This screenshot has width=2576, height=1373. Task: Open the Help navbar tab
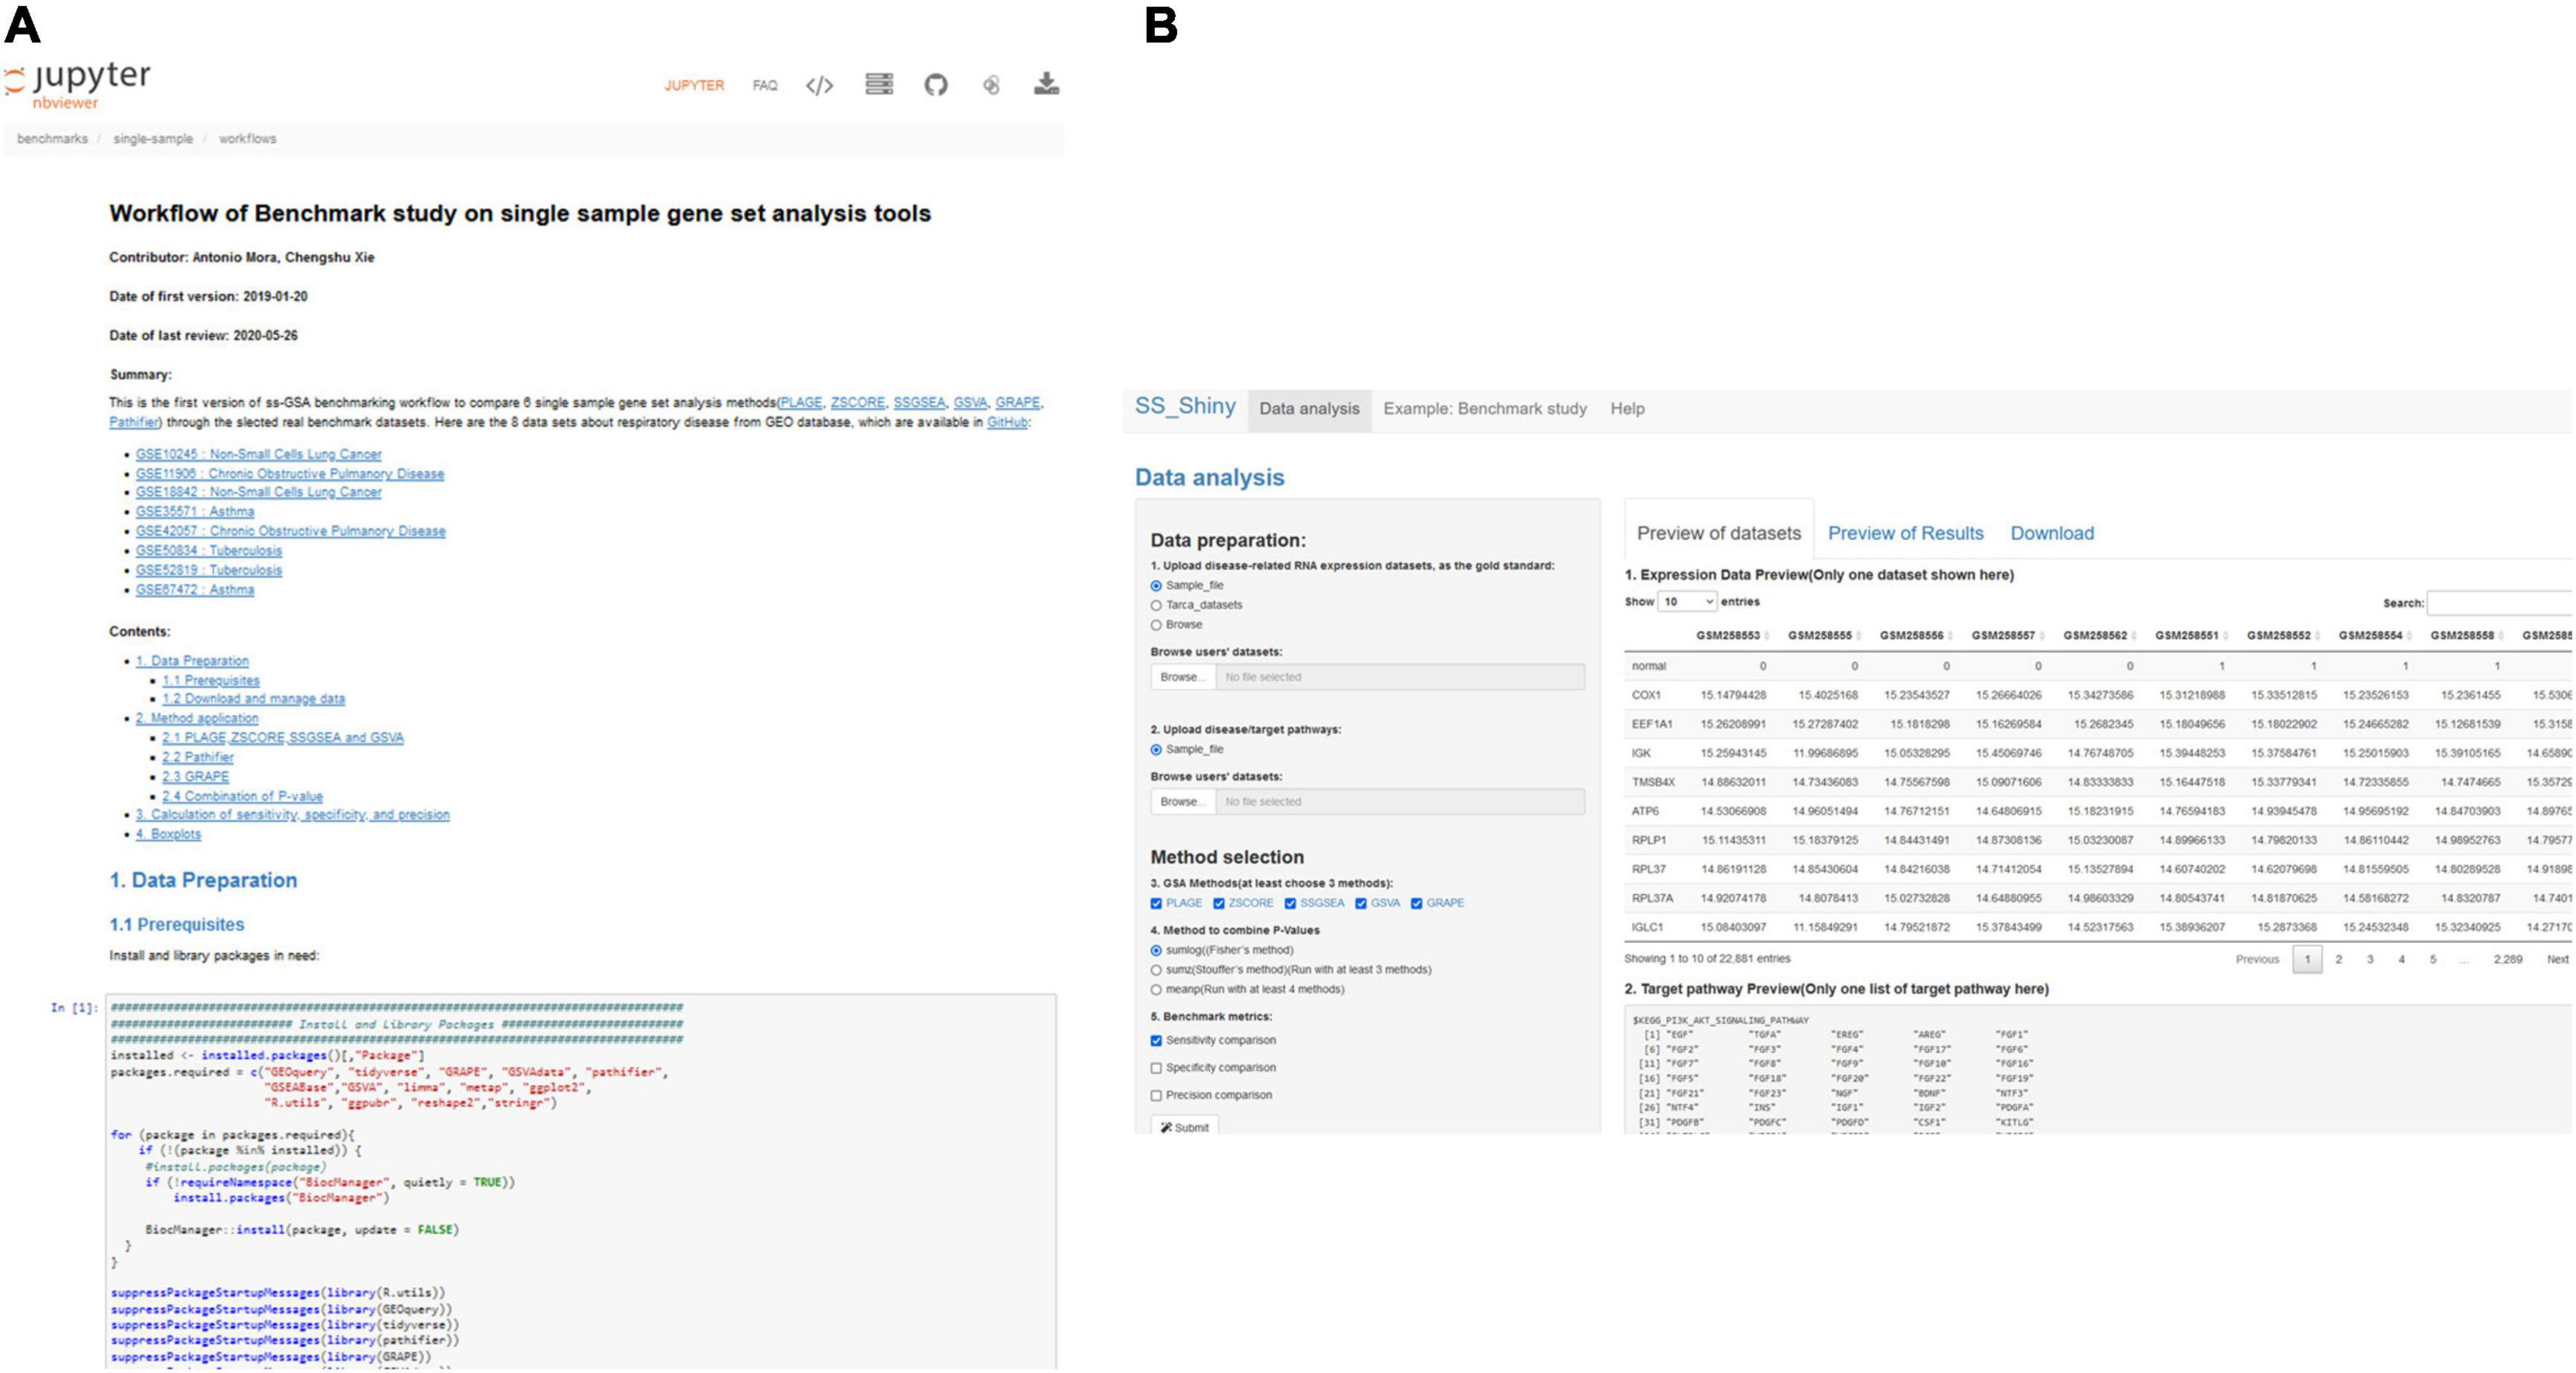[x=1627, y=409]
